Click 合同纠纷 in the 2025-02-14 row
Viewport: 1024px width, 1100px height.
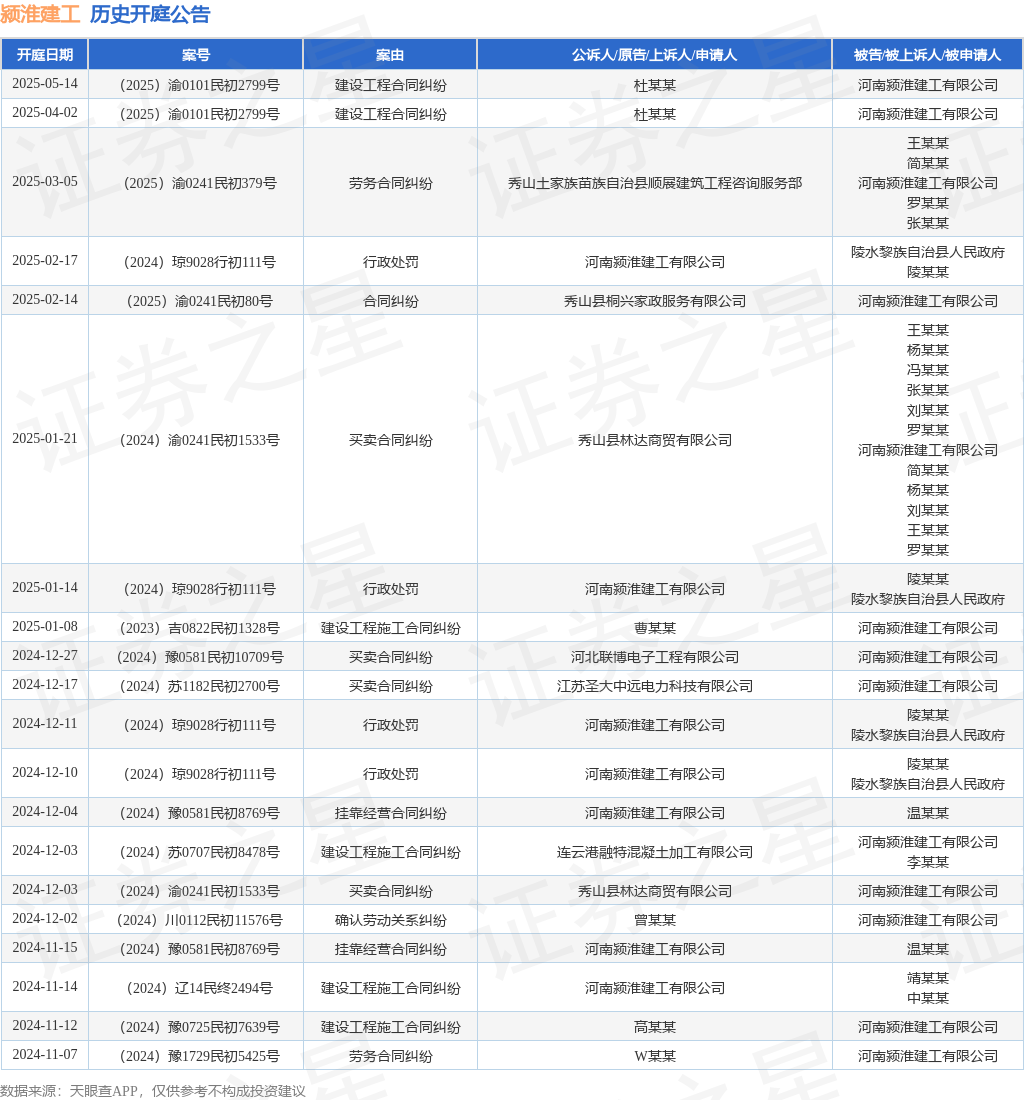pyautogui.click(x=390, y=301)
